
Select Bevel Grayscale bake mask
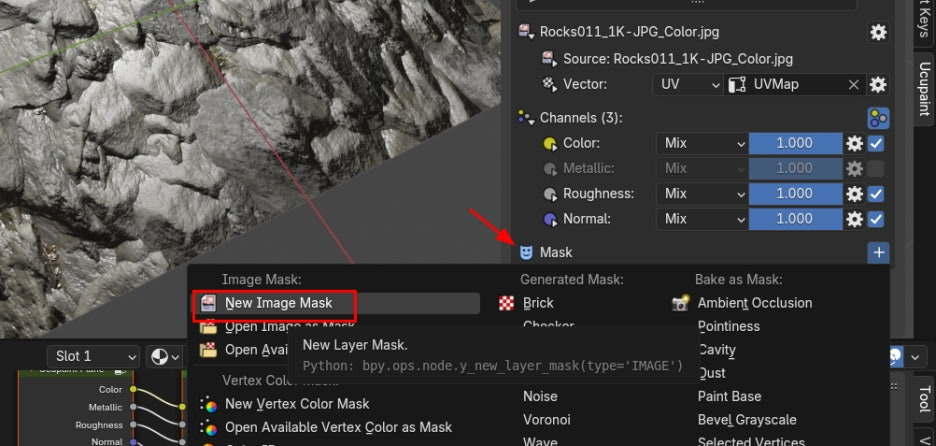coord(747,420)
